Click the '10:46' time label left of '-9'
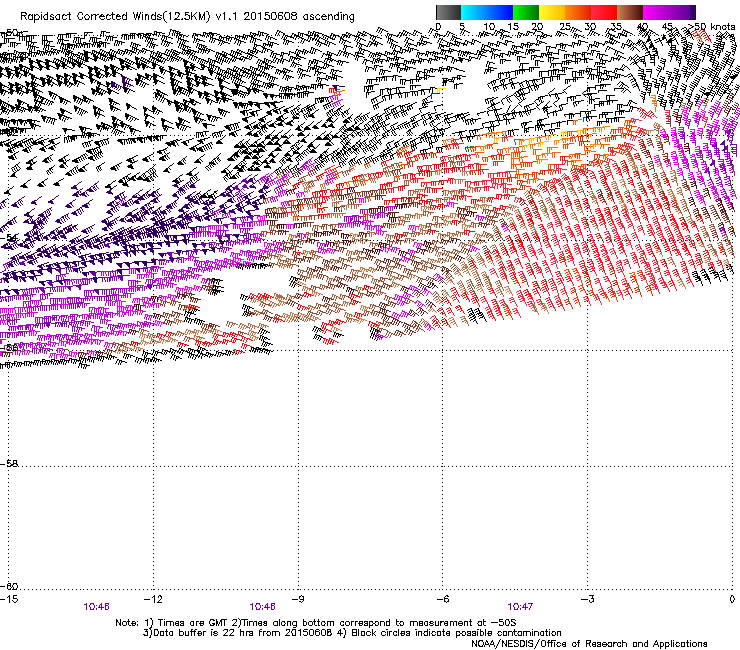 pyautogui.click(x=262, y=607)
